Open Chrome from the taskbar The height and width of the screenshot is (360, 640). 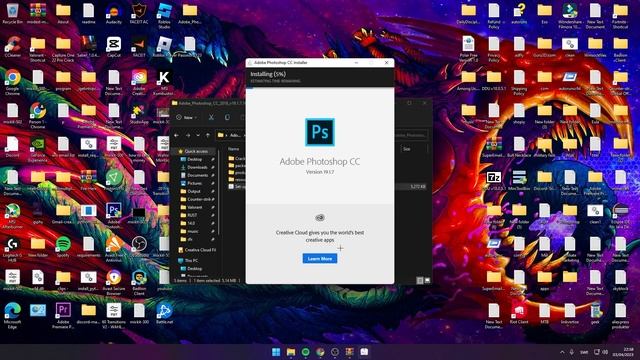tap(320, 352)
